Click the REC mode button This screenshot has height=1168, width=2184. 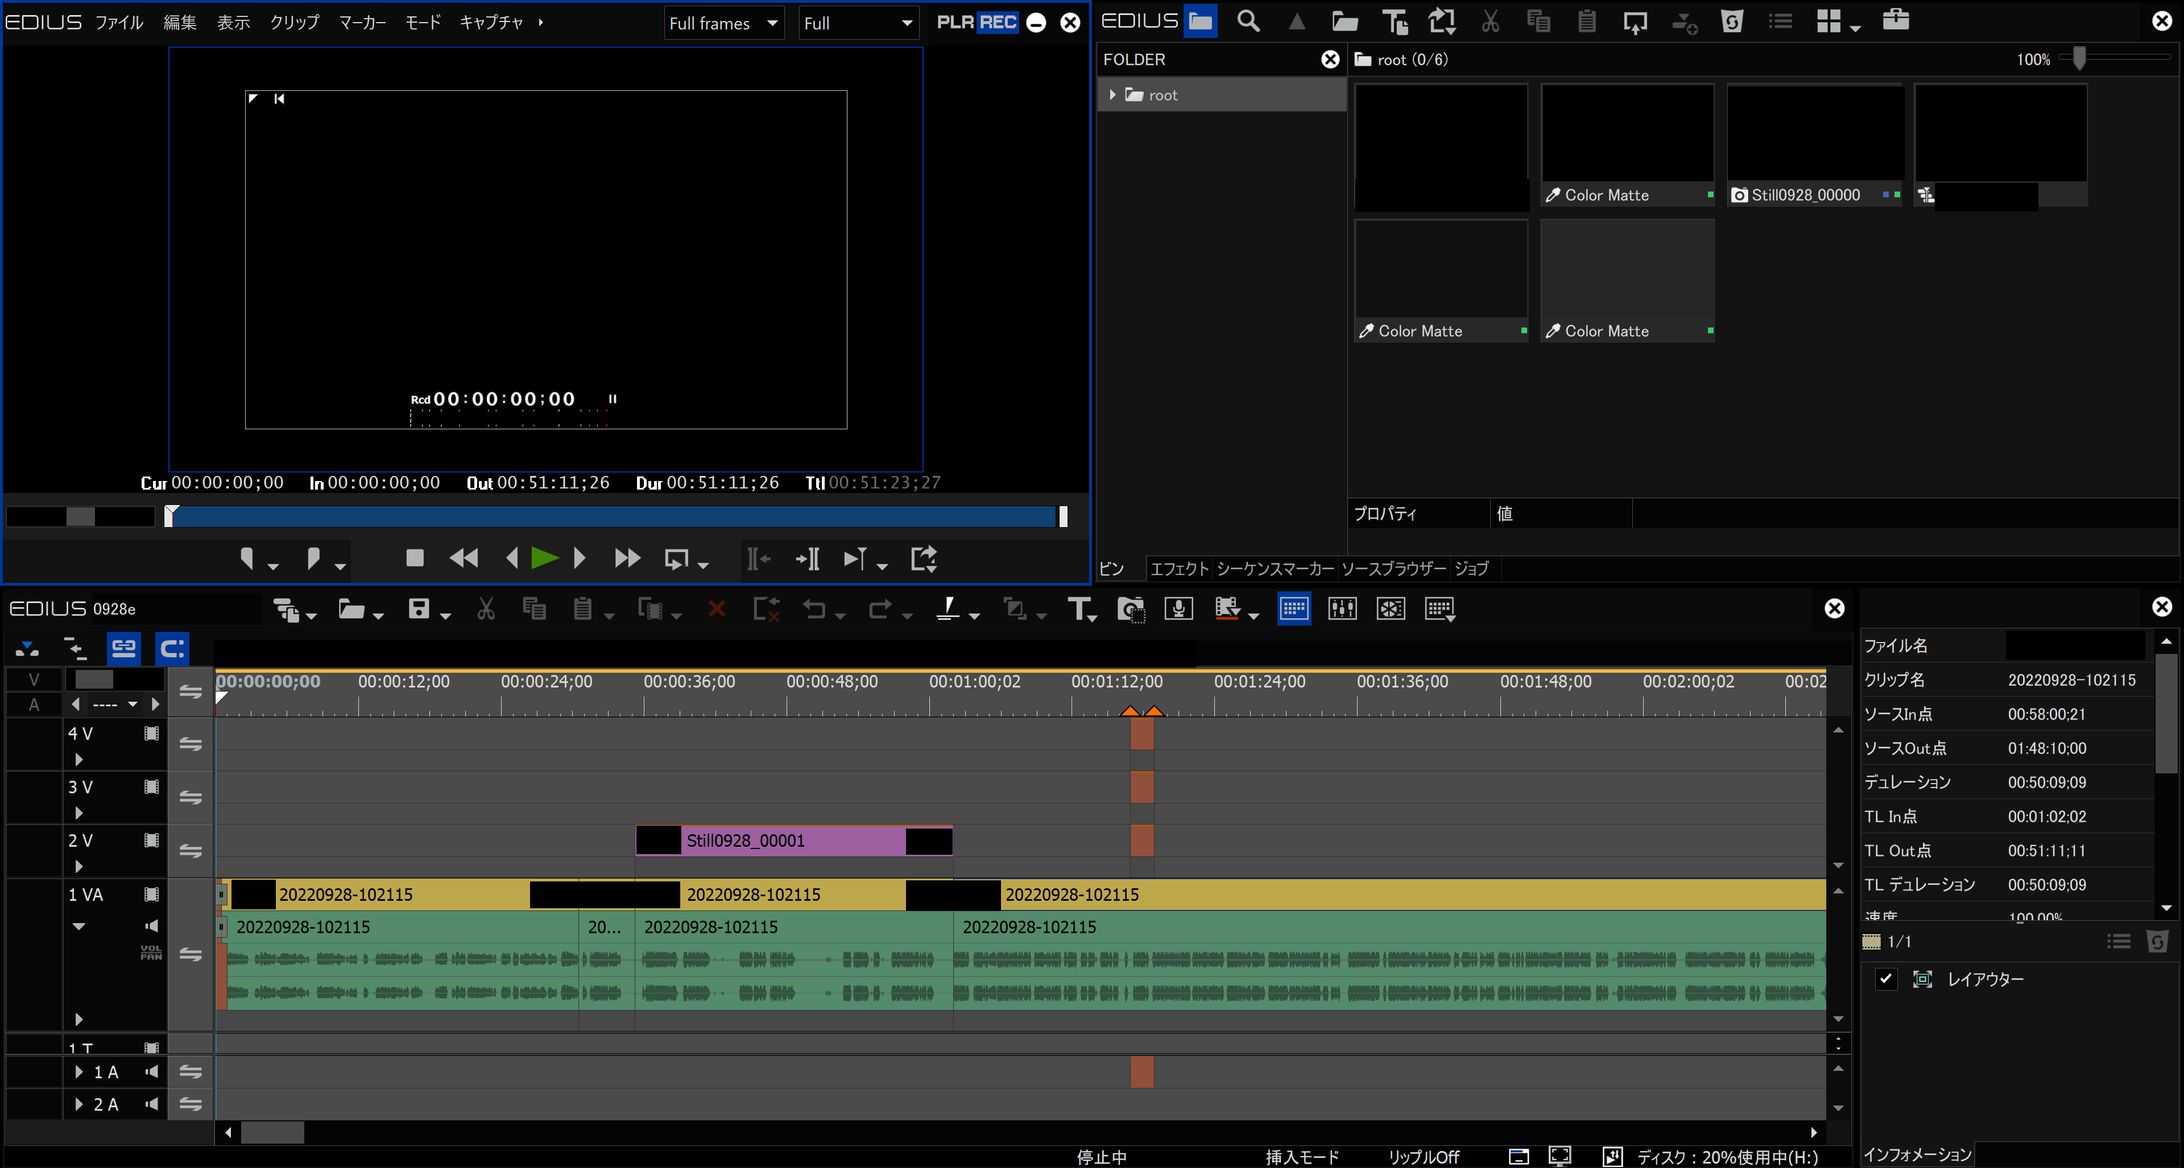click(x=997, y=22)
